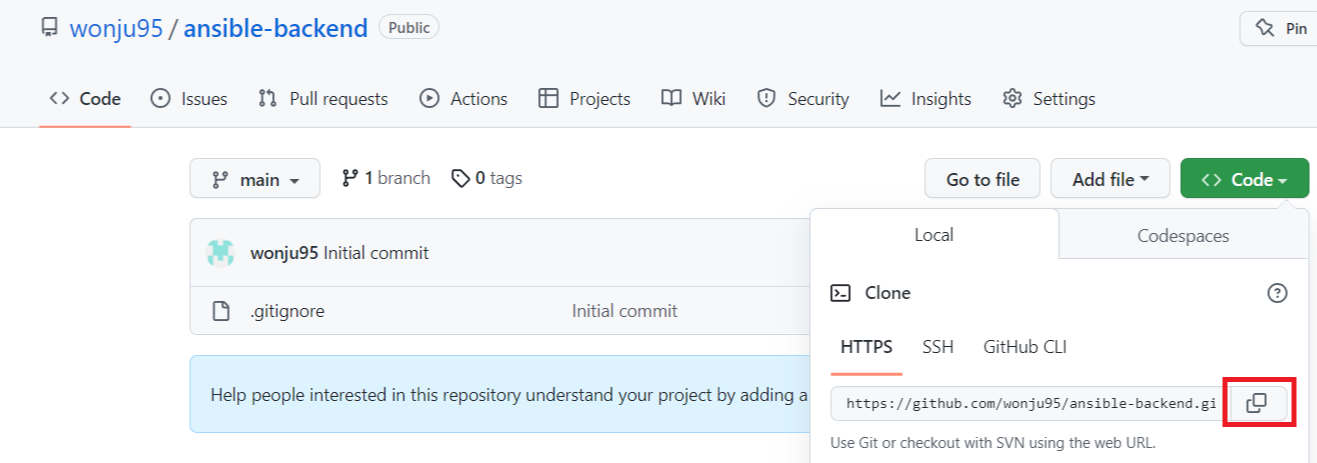The image size is (1317, 463).
Task: Switch to the Codespaces tab
Action: click(1183, 236)
